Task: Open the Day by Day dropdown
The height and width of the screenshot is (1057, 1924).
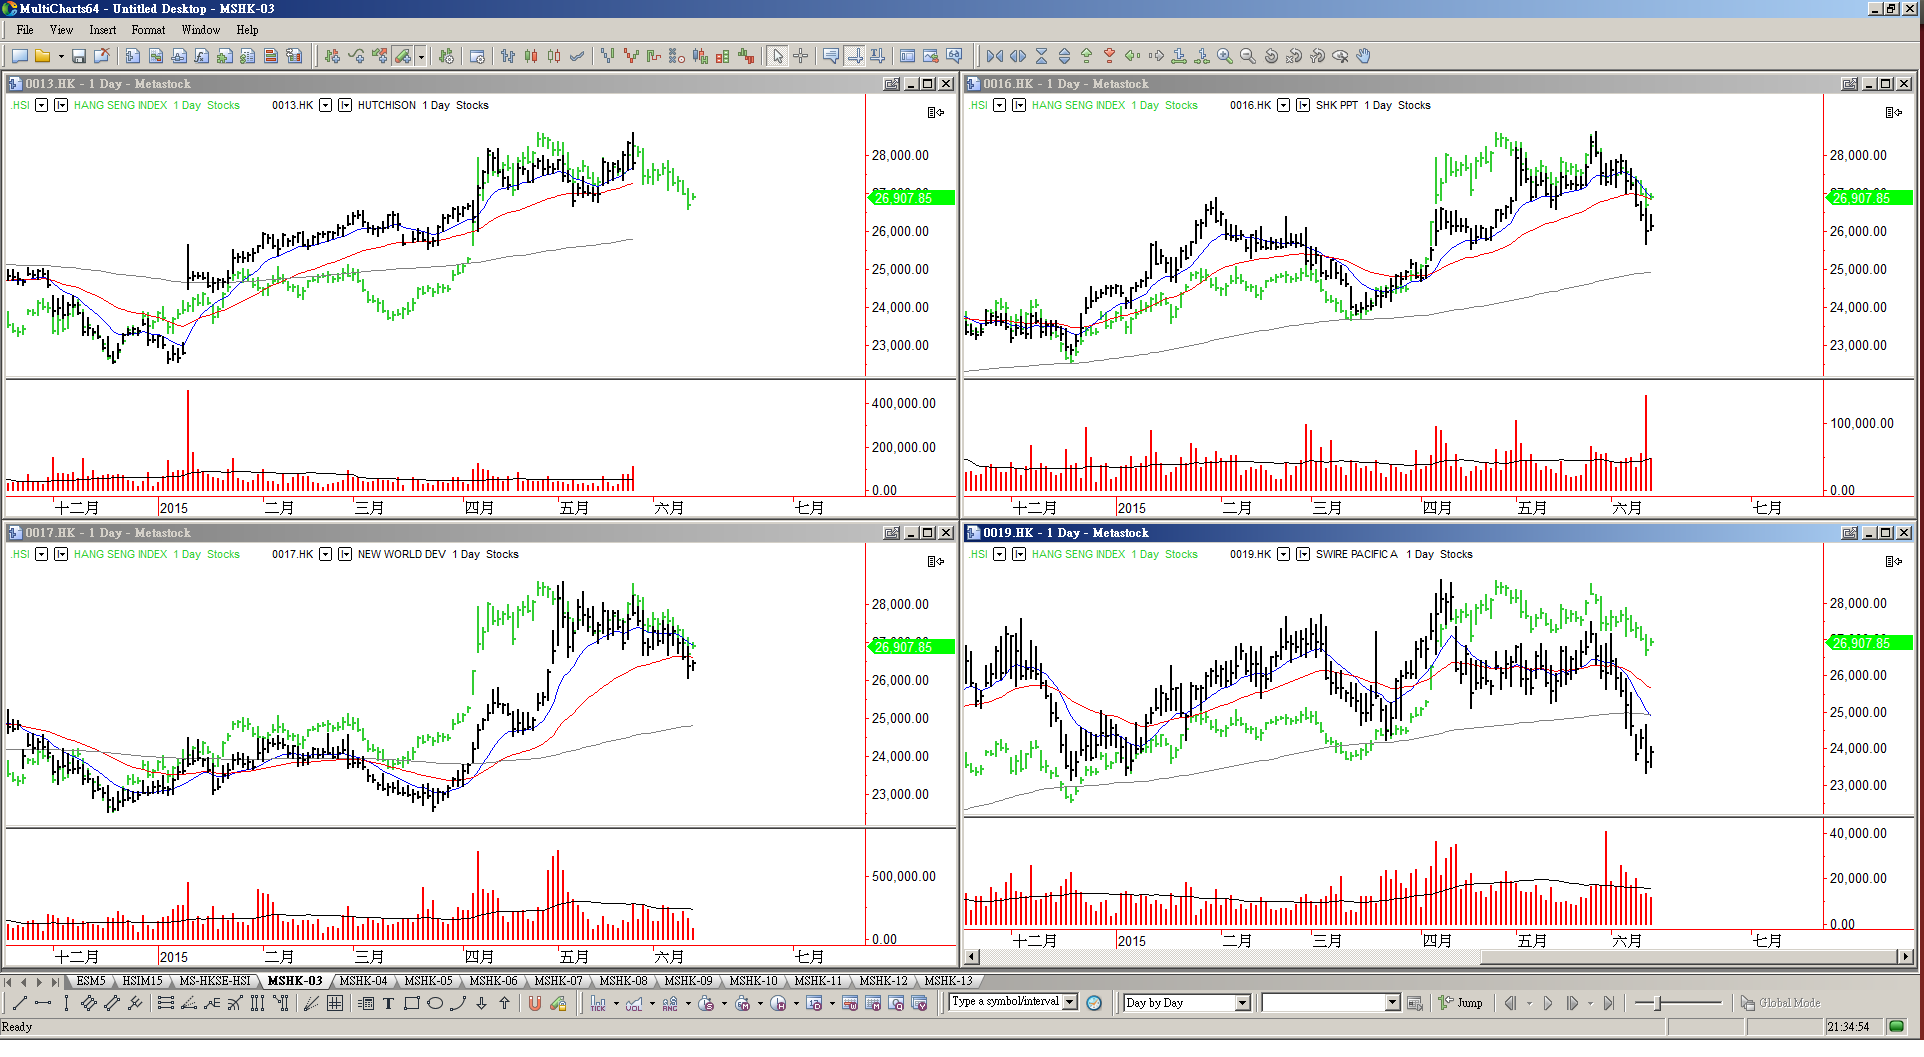Action: [1243, 1003]
